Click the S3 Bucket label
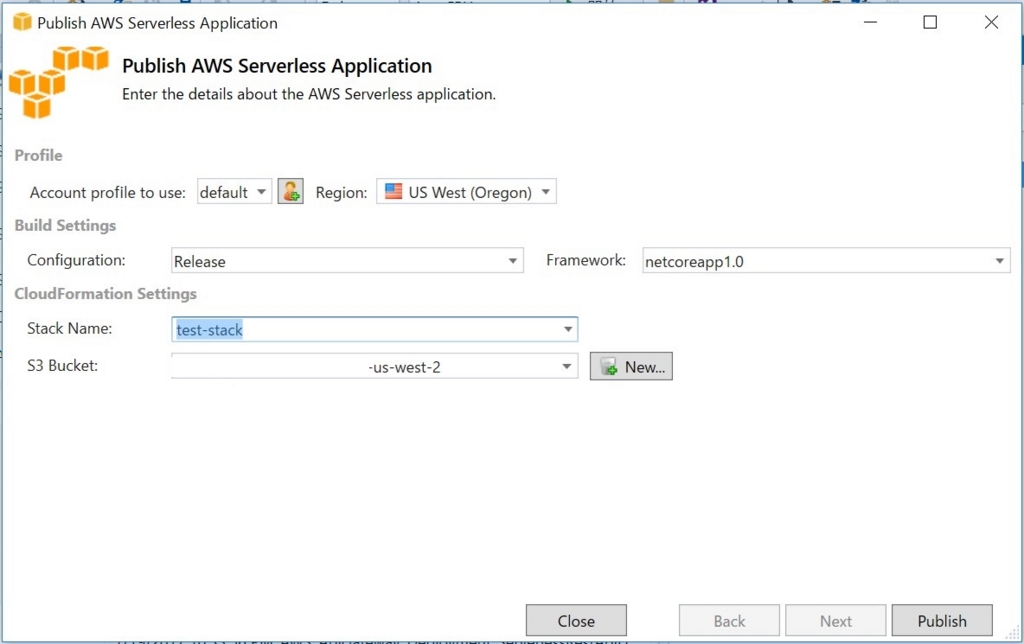The width and height of the screenshot is (1024, 644). [x=62, y=366]
